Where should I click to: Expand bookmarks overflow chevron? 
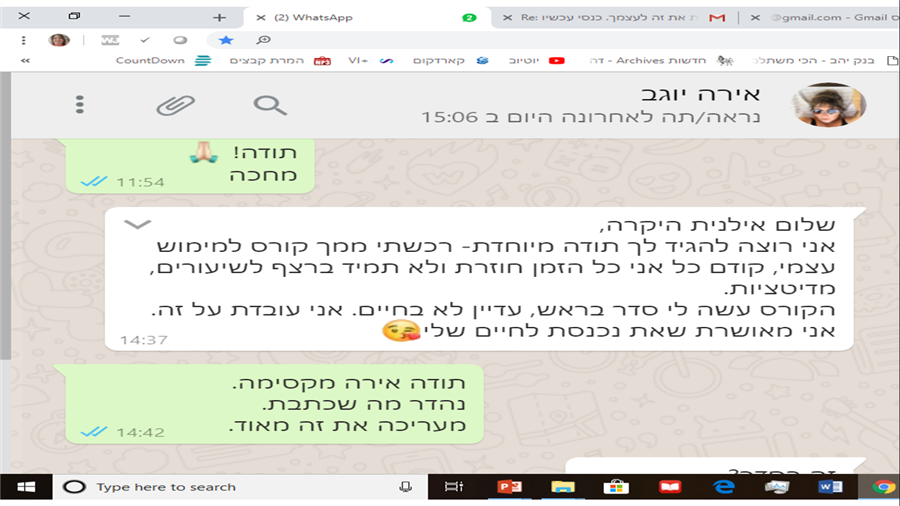coord(25,60)
